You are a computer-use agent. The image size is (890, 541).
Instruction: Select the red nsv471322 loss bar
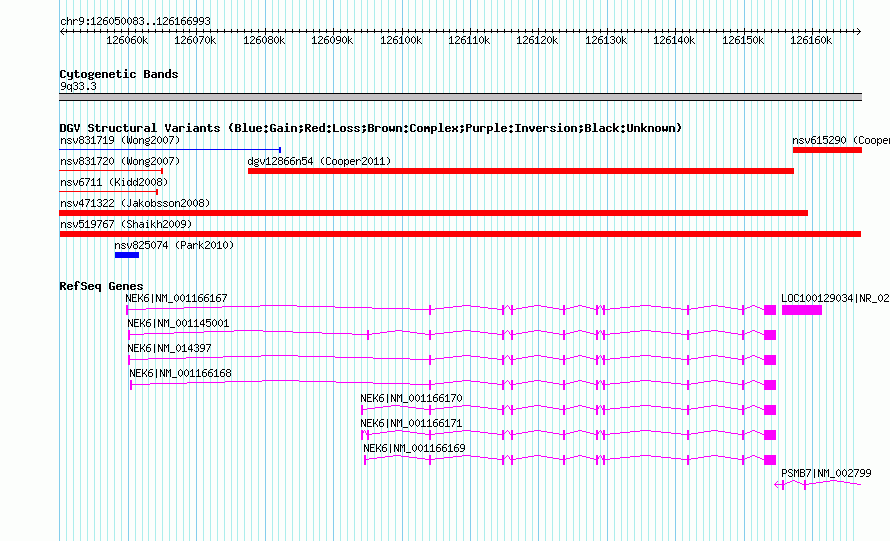[x=434, y=213]
